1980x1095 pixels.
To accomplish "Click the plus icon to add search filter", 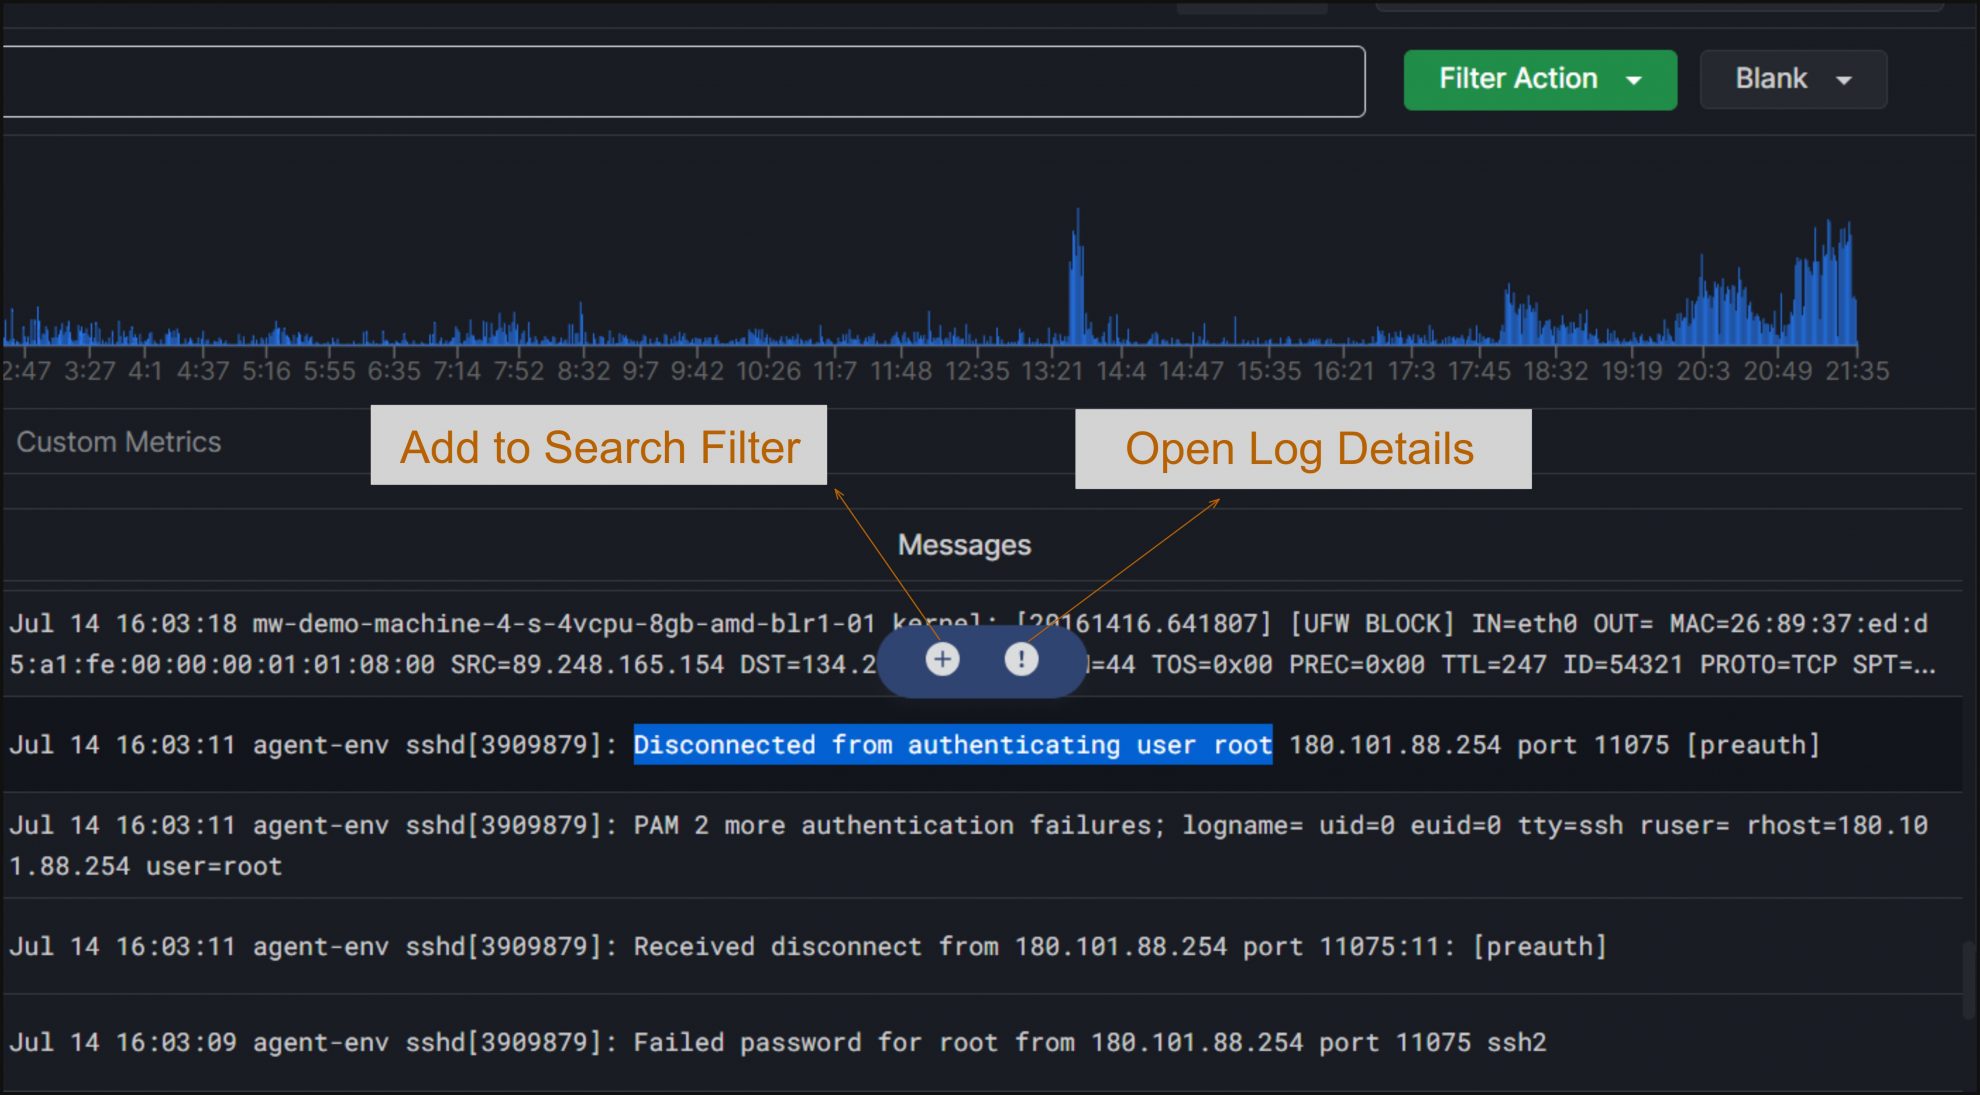I will click(x=941, y=659).
